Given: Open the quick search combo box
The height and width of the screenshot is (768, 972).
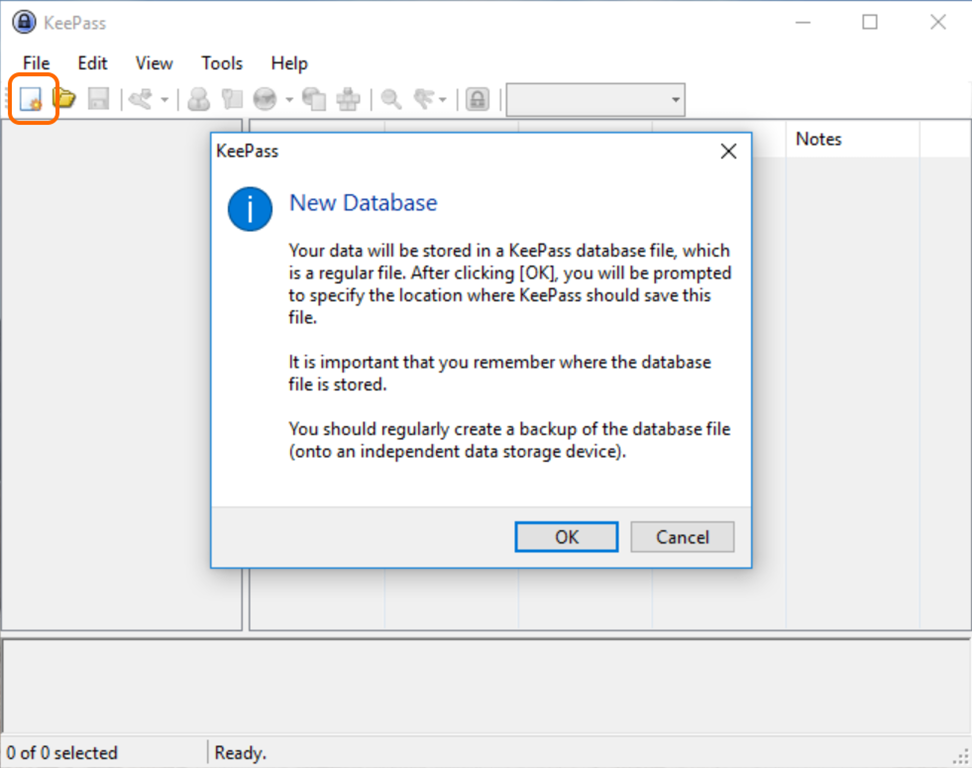Looking at the screenshot, I should tap(595, 99).
